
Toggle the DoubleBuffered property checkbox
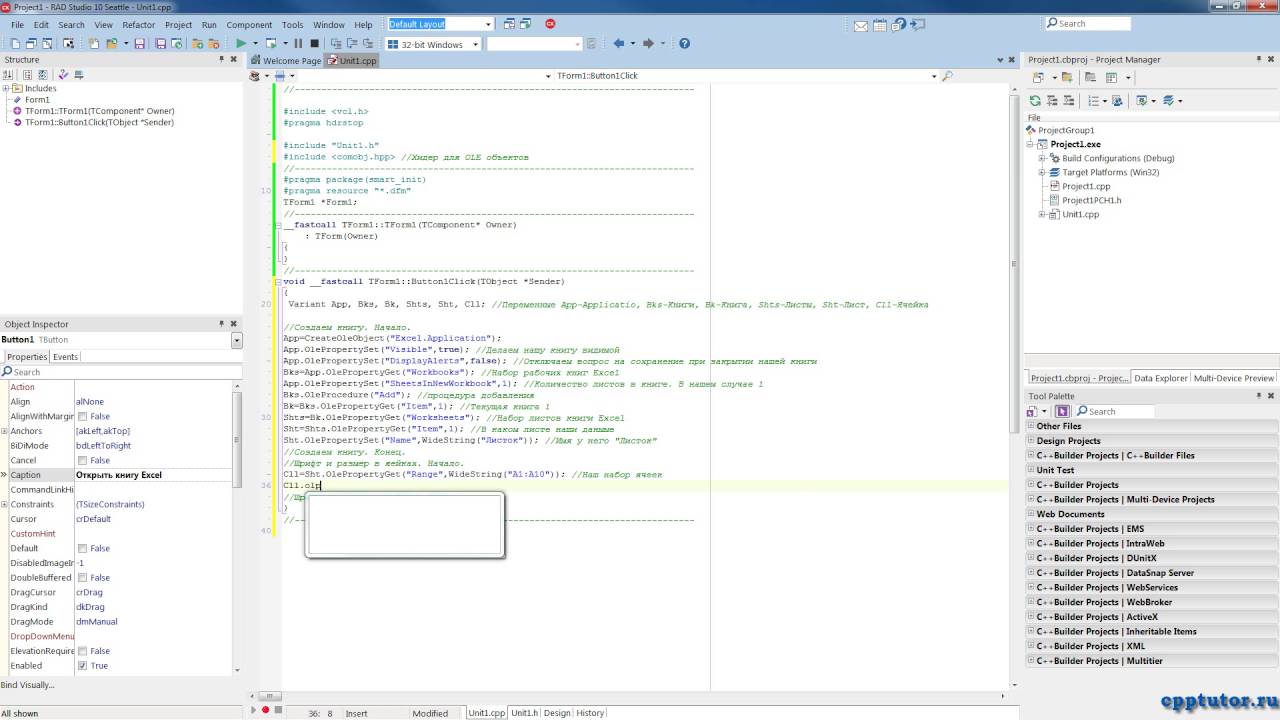click(x=82, y=578)
